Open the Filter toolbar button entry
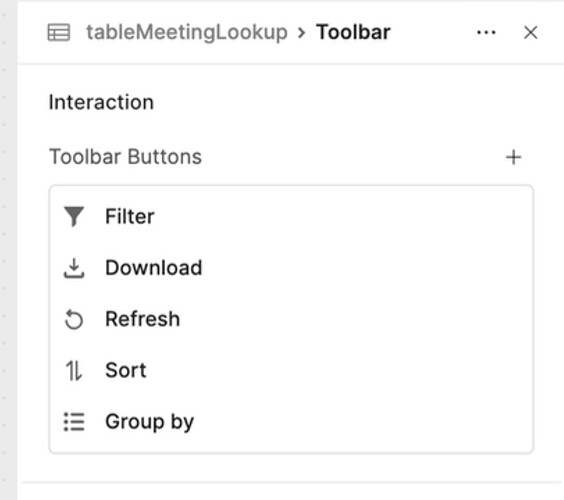 tap(291, 217)
